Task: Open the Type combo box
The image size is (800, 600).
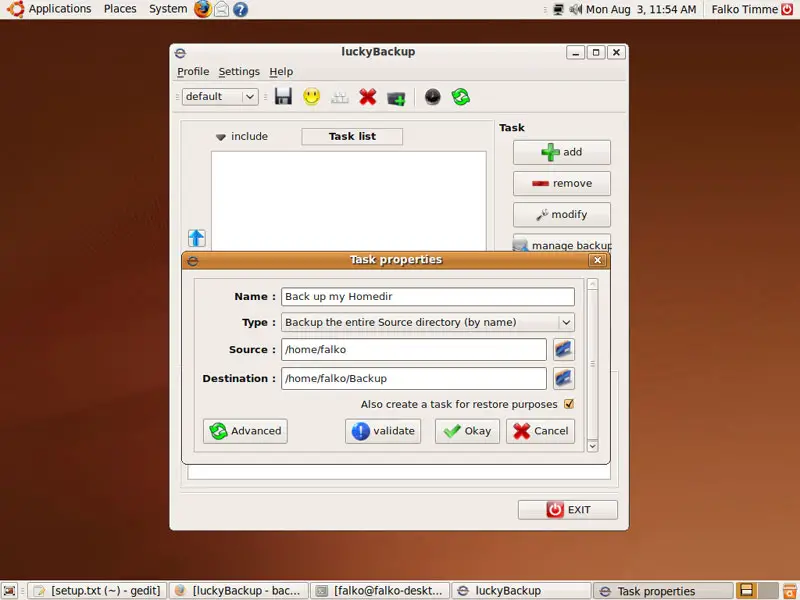Action: point(428,322)
